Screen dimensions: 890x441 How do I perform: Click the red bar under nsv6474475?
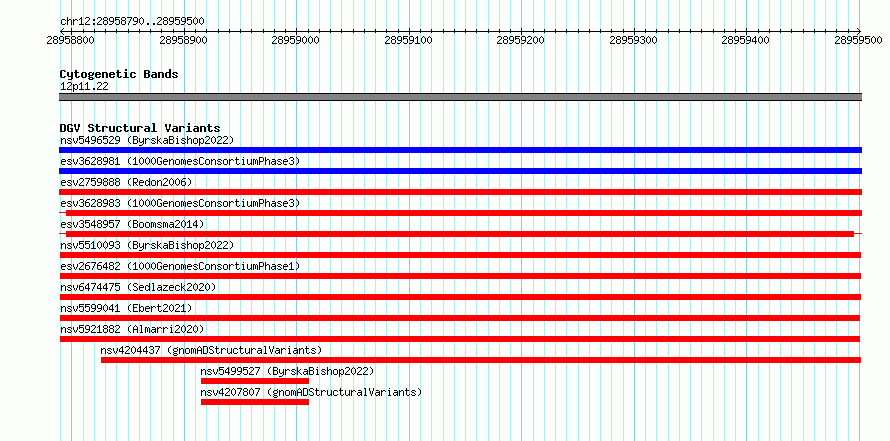460,297
